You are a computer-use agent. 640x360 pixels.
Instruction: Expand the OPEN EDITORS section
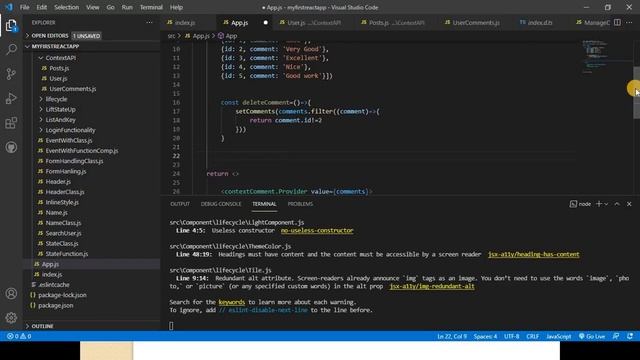tap(50, 36)
